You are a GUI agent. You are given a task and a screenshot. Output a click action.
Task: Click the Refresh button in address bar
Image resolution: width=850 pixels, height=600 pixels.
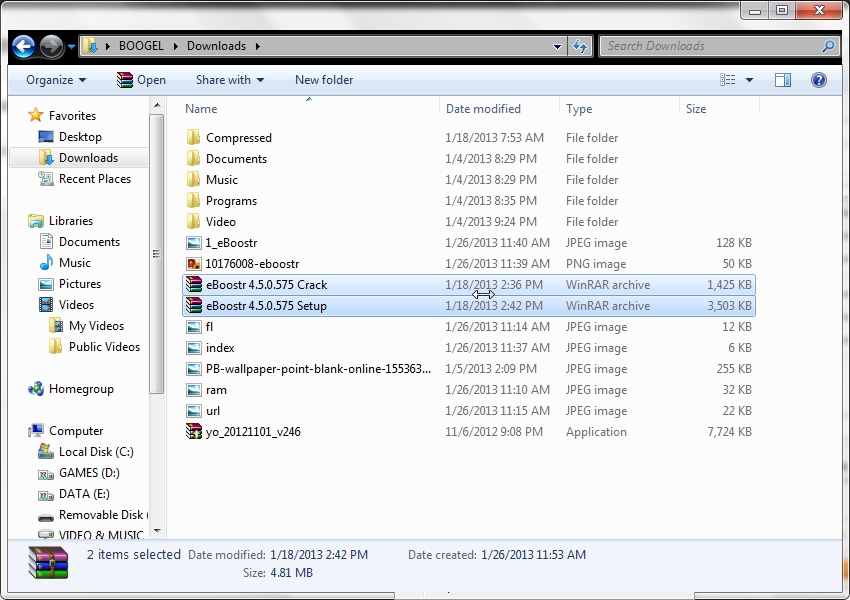(x=581, y=47)
